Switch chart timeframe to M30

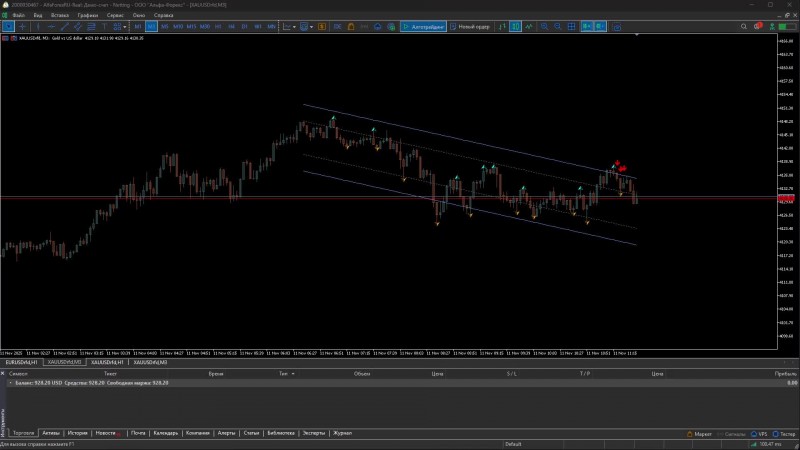click(205, 27)
